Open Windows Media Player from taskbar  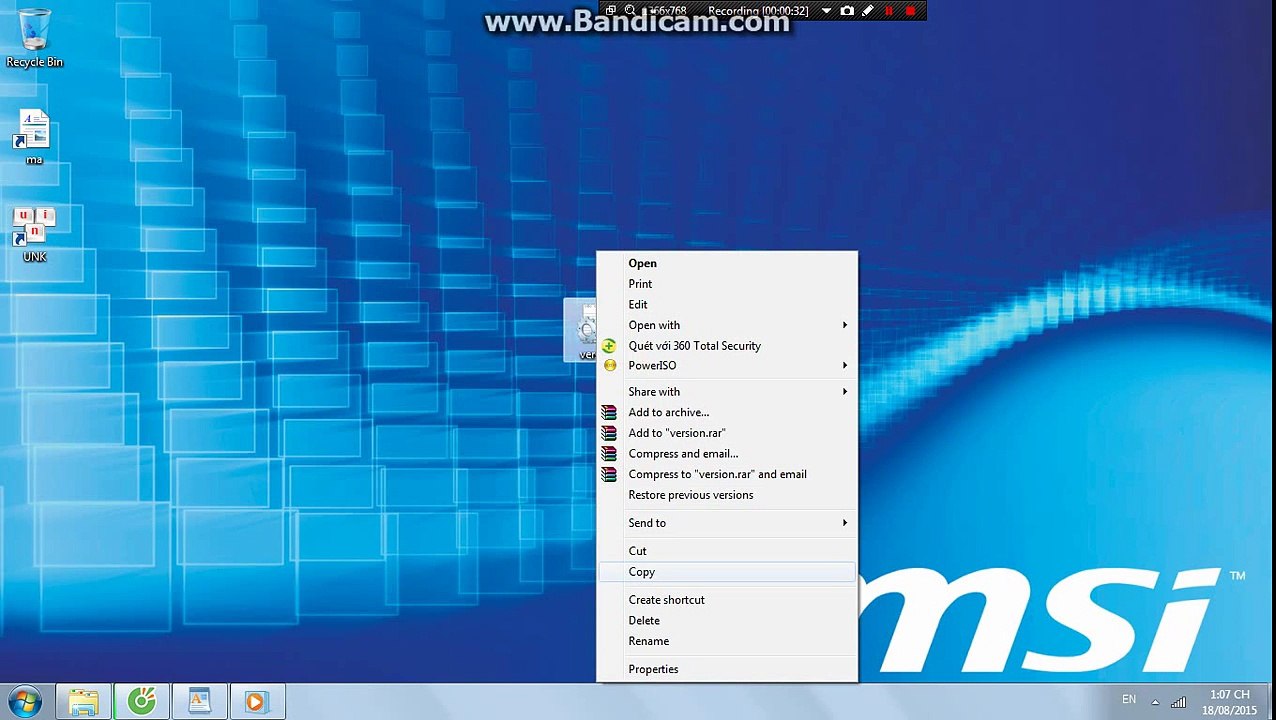click(256, 702)
